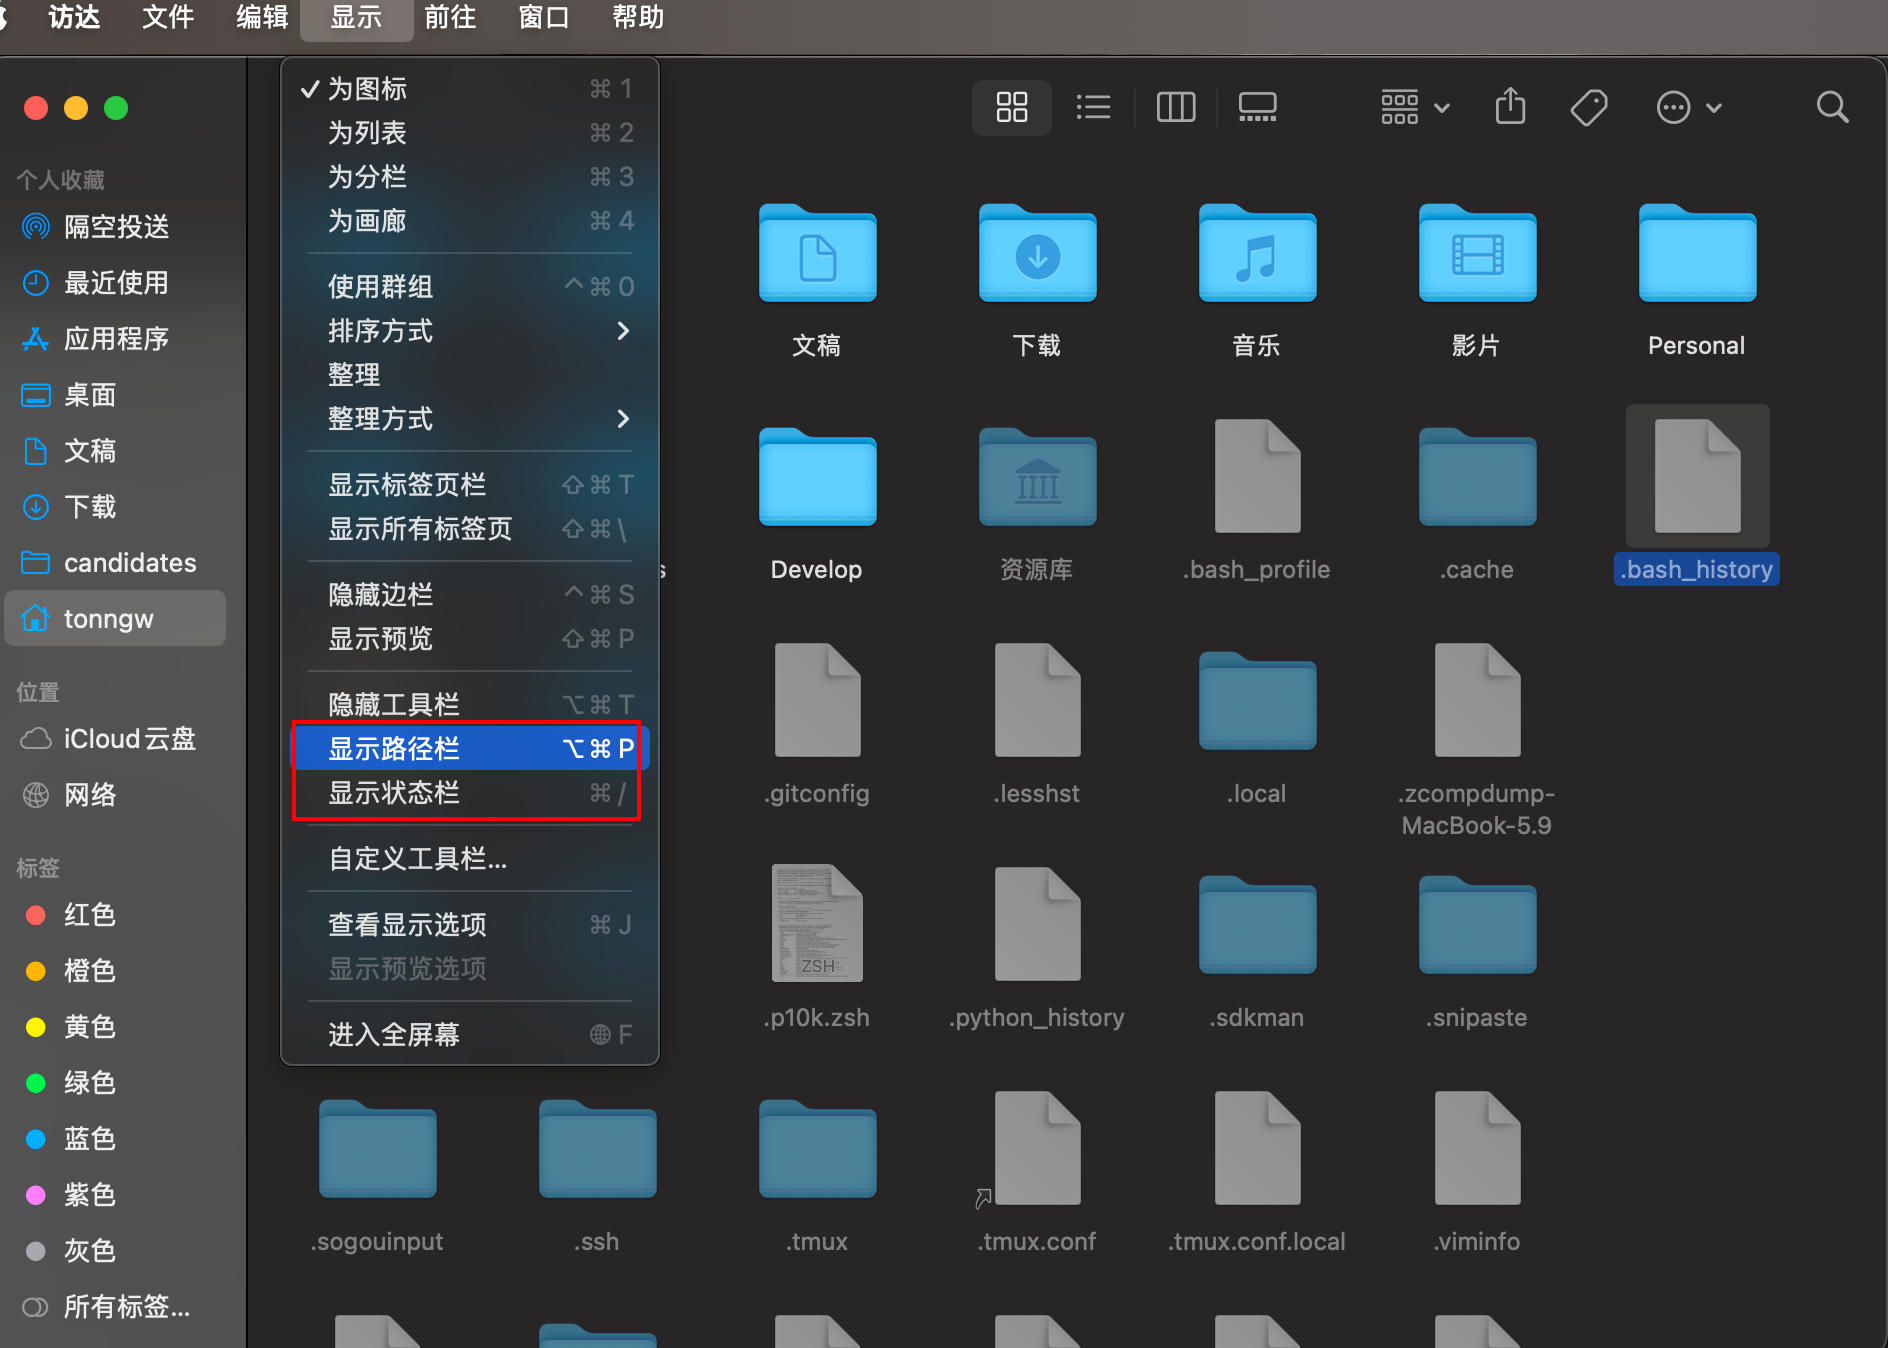Open 应用程序 in the sidebar
The height and width of the screenshot is (1348, 1888).
click(116, 339)
